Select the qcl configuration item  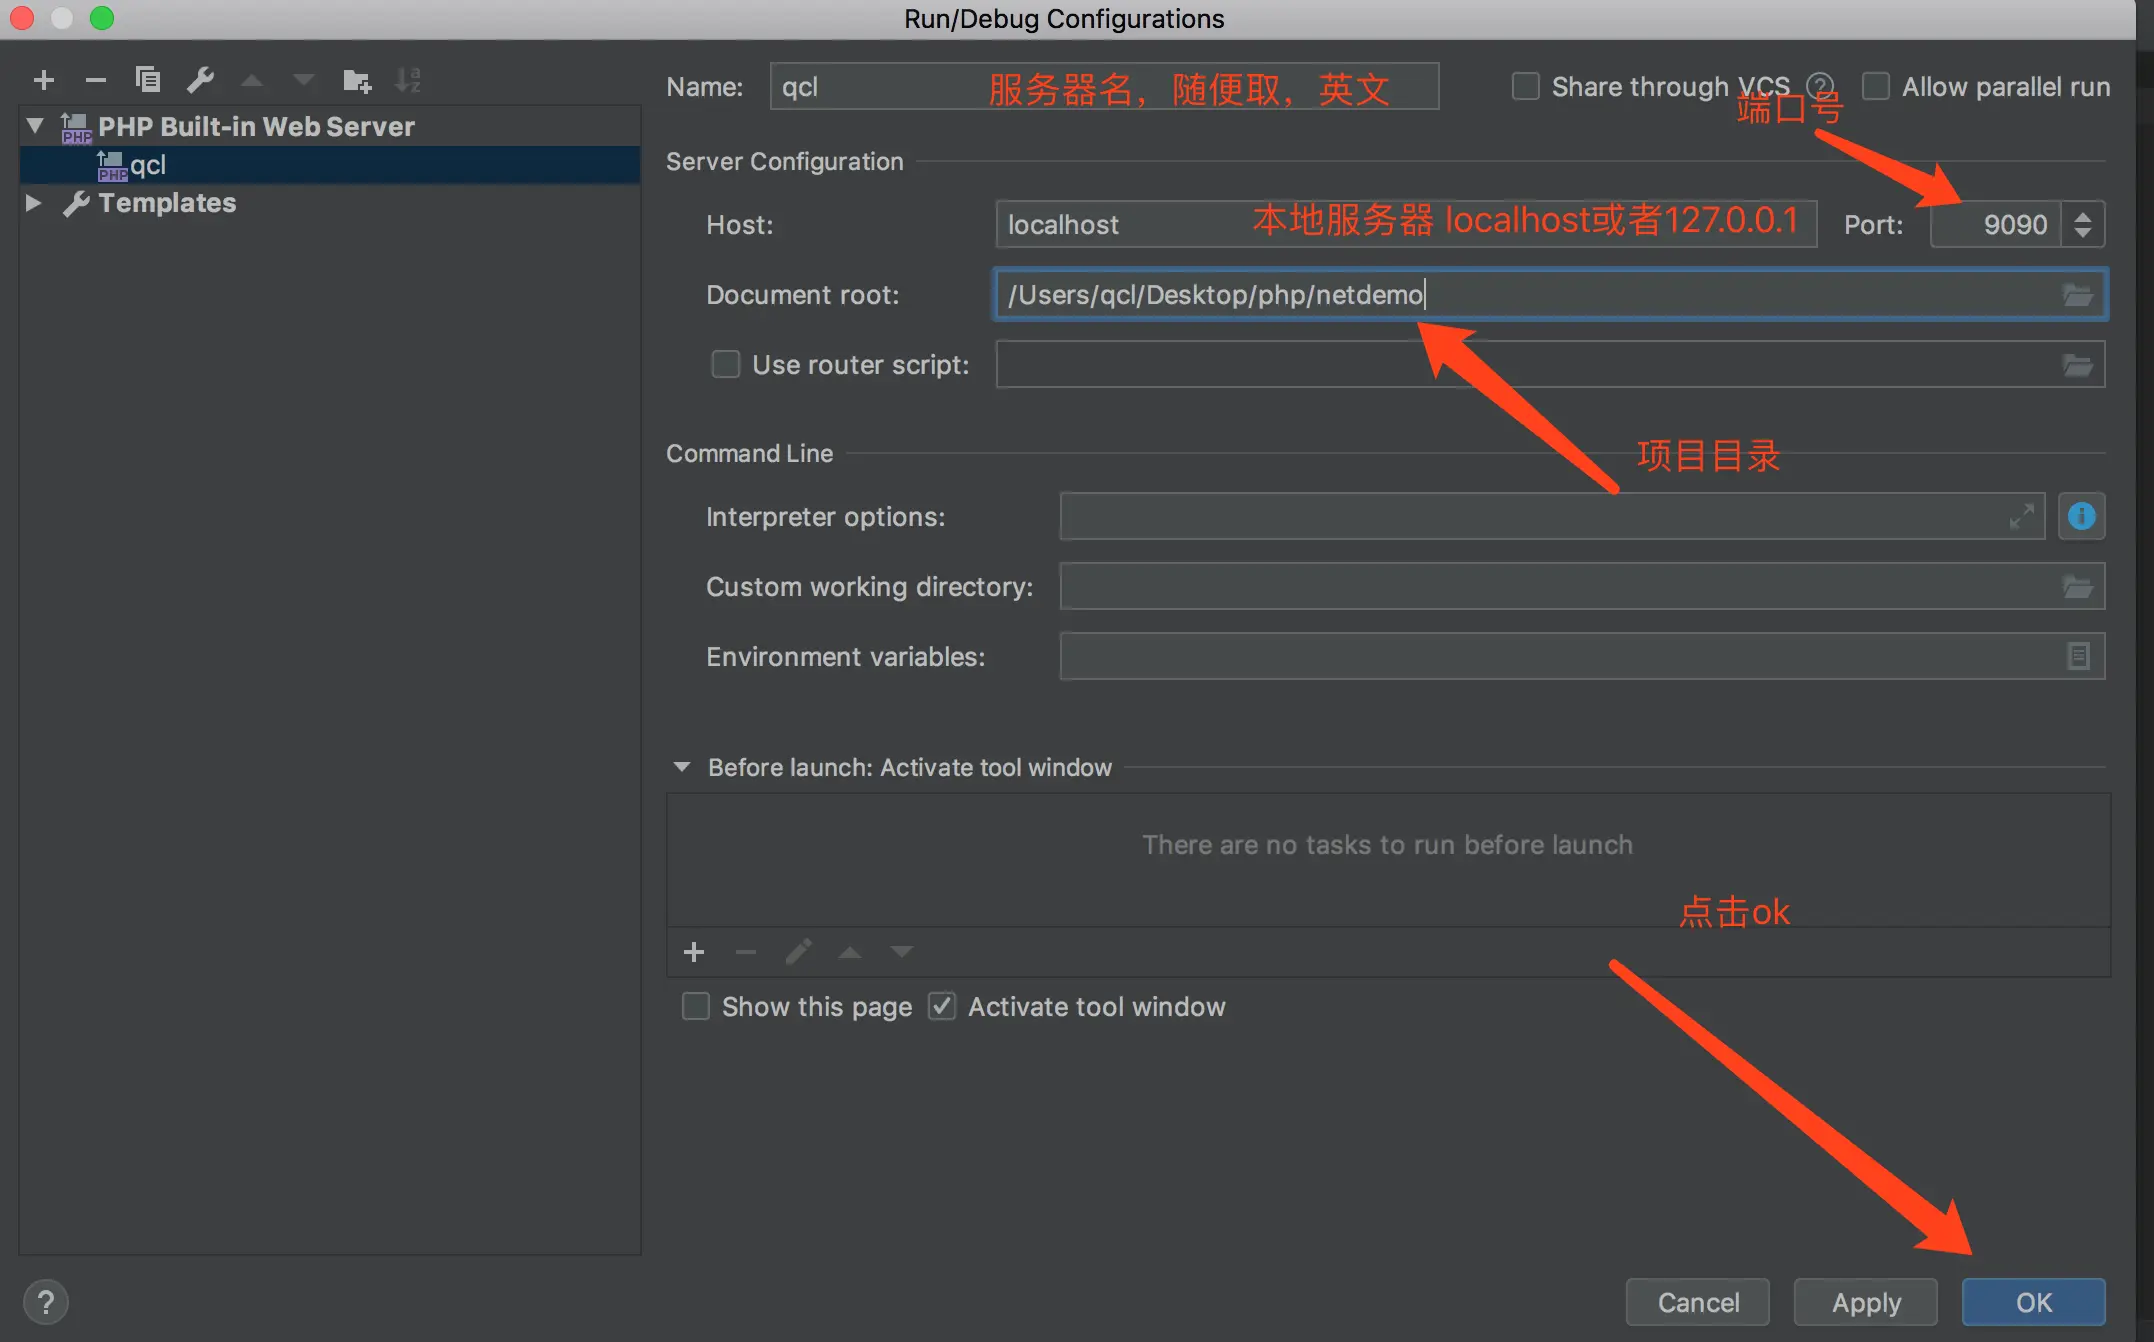pyautogui.click(x=148, y=165)
